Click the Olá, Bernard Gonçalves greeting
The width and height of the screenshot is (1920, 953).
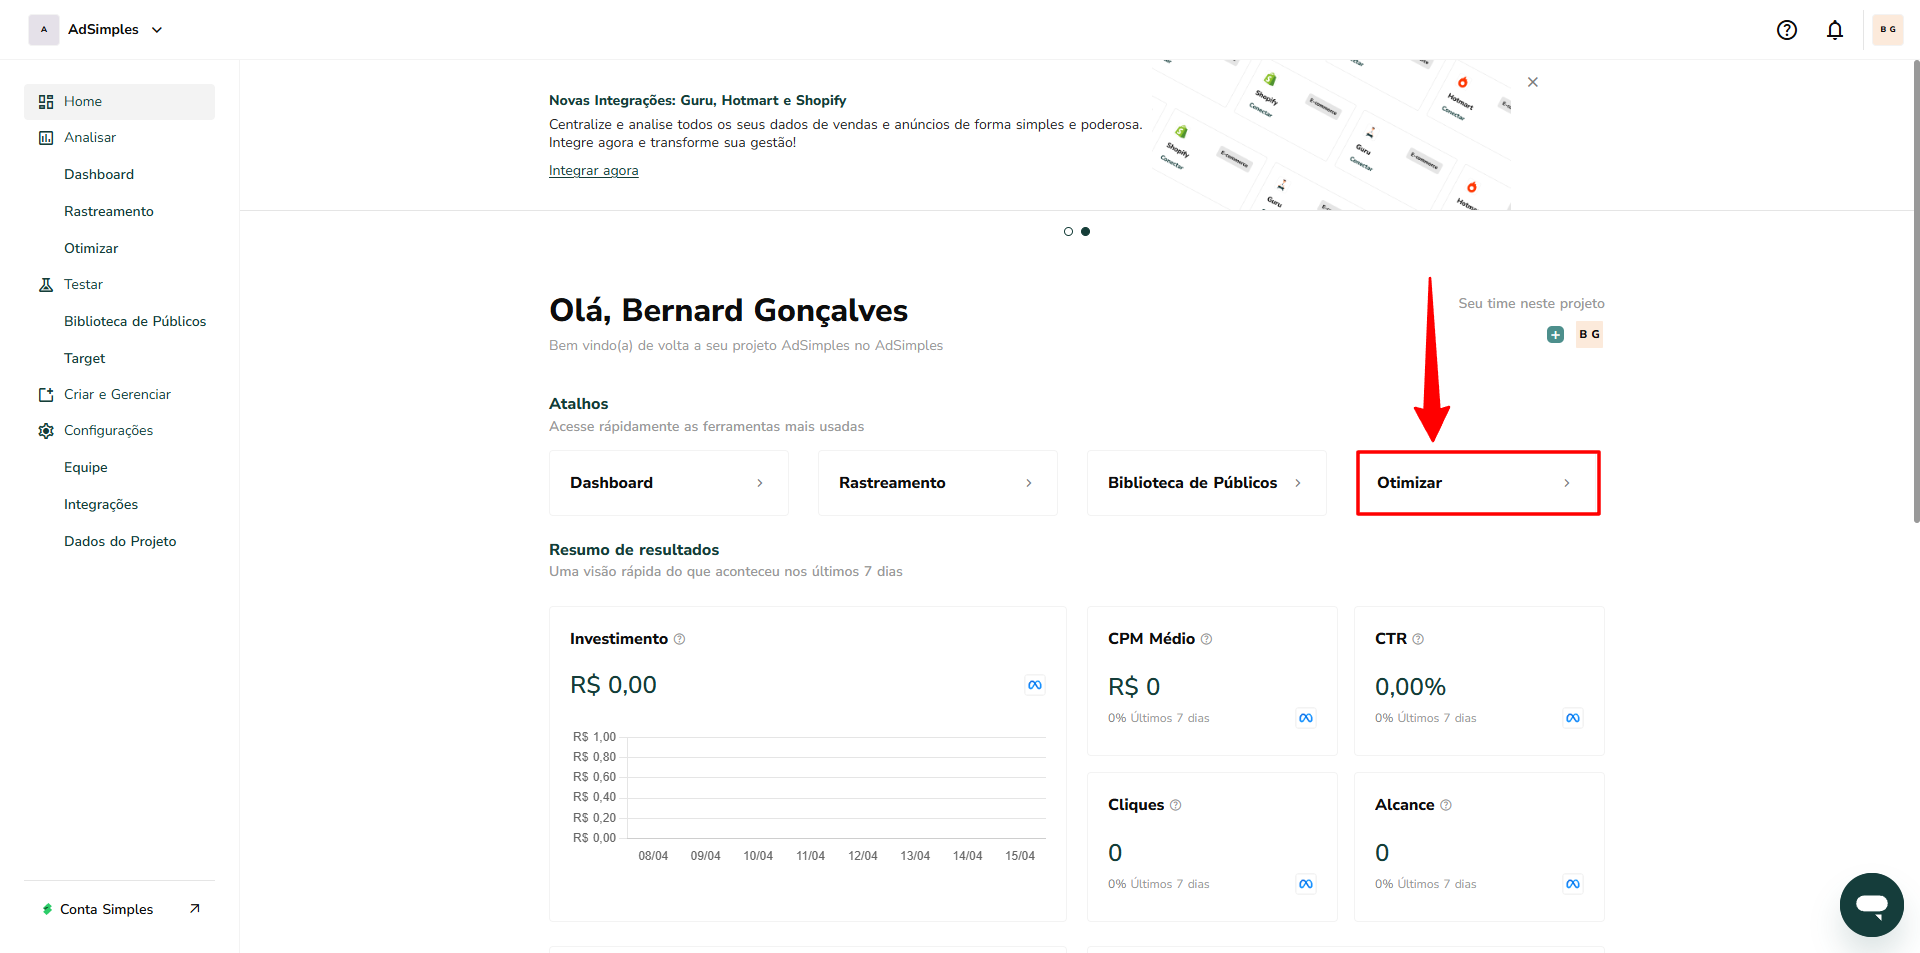(x=728, y=311)
